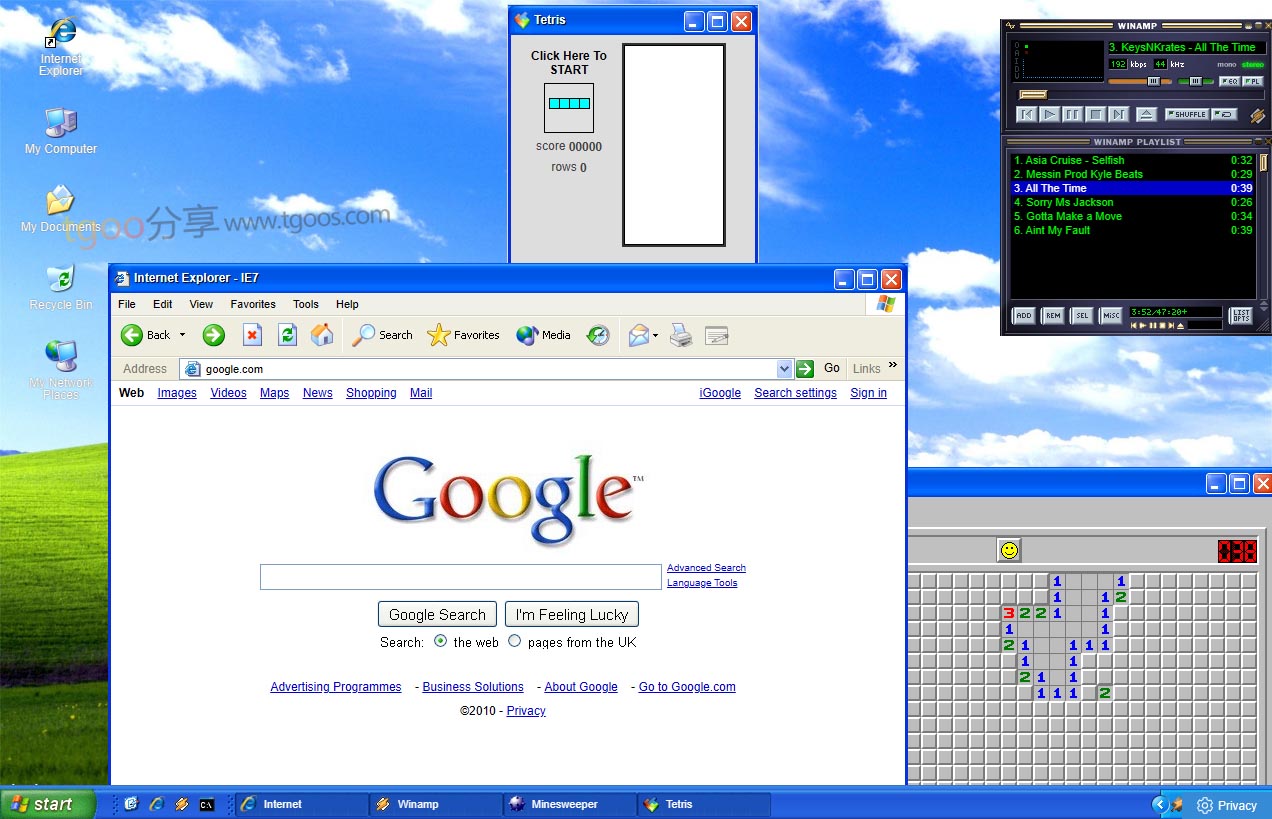Expand the address bar dropdown

coord(784,369)
